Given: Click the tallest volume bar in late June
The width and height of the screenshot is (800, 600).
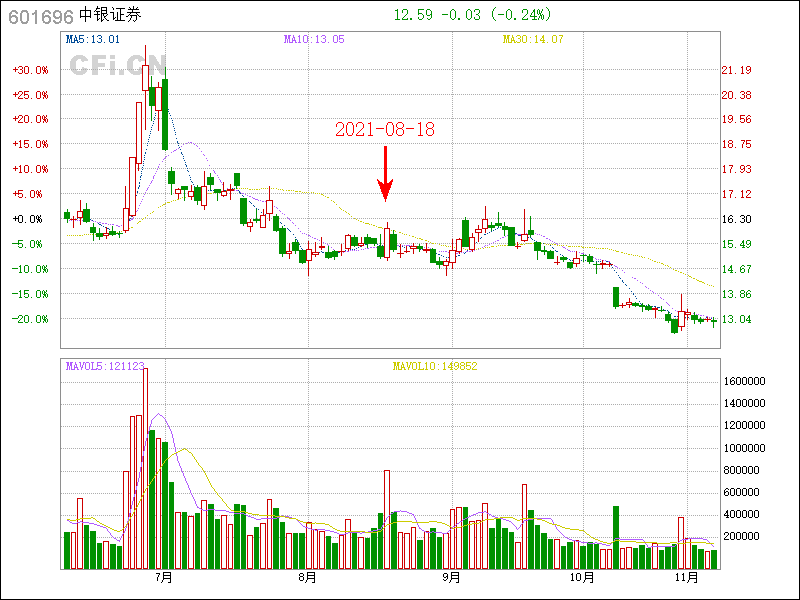Looking at the screenshot, I should 145,468.
